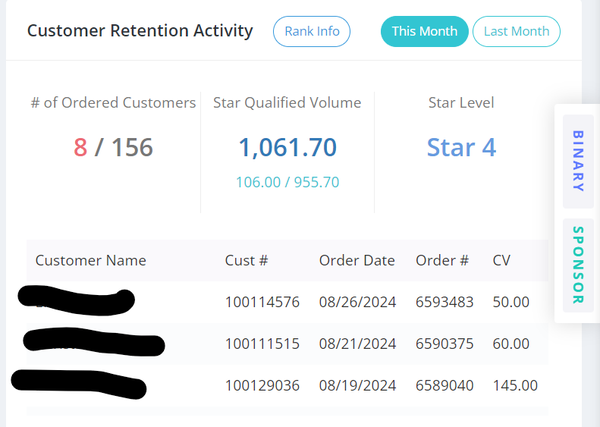Open order number 6589040
Image resolution: width=600 pixels, height=427 pixels.
pos(444,385)
